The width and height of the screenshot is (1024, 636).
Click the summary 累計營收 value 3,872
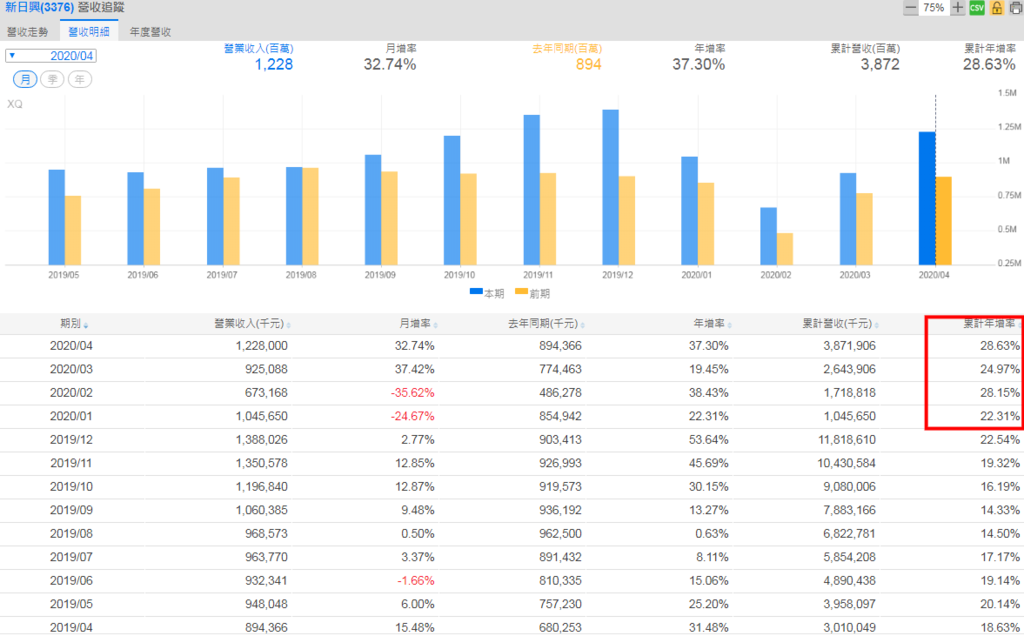tap(880, 65)
